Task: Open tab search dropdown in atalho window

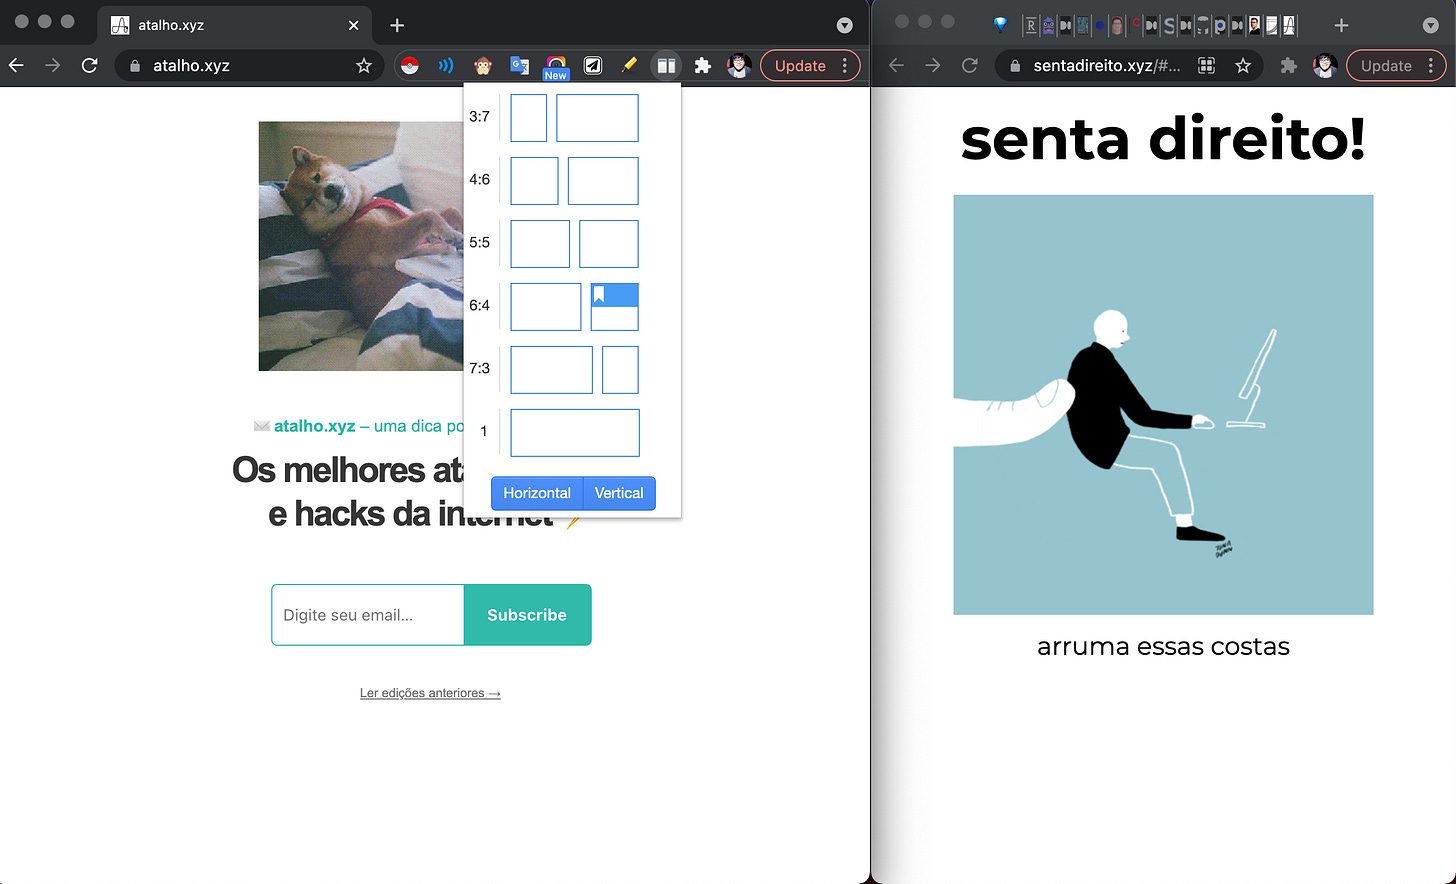Action: [845, 25]
